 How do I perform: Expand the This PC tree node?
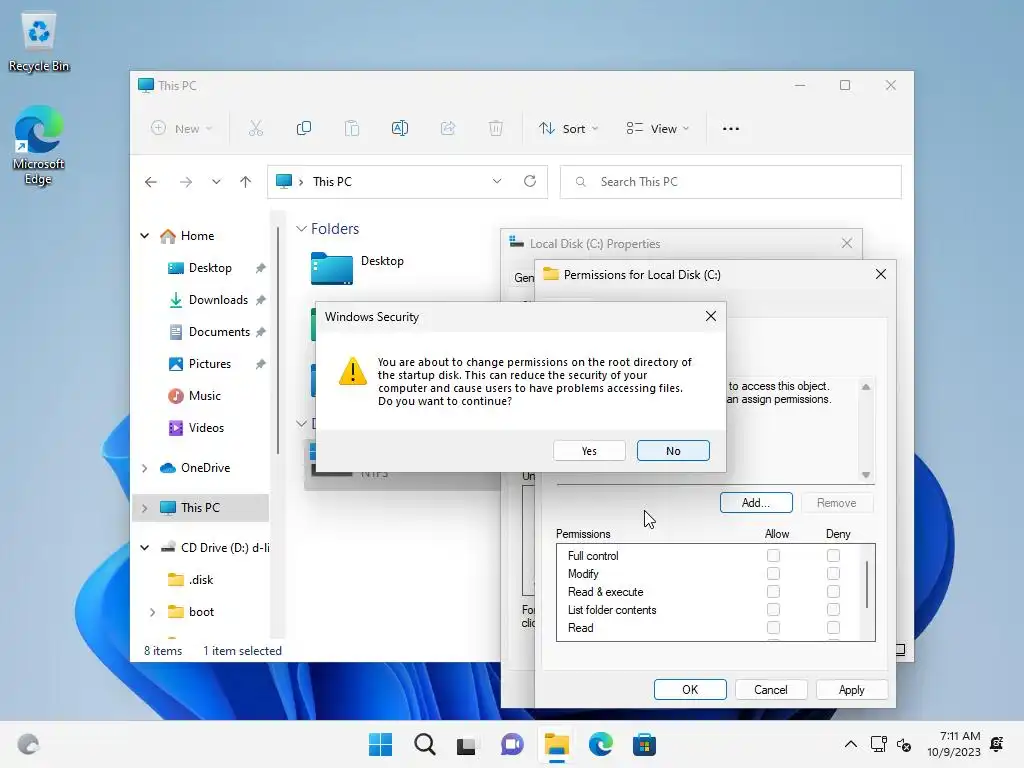[x=145, y=507]
